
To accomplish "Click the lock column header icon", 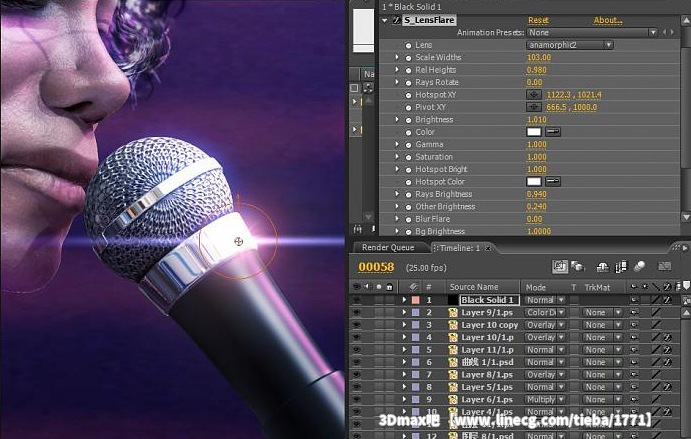I will point(390,287).
